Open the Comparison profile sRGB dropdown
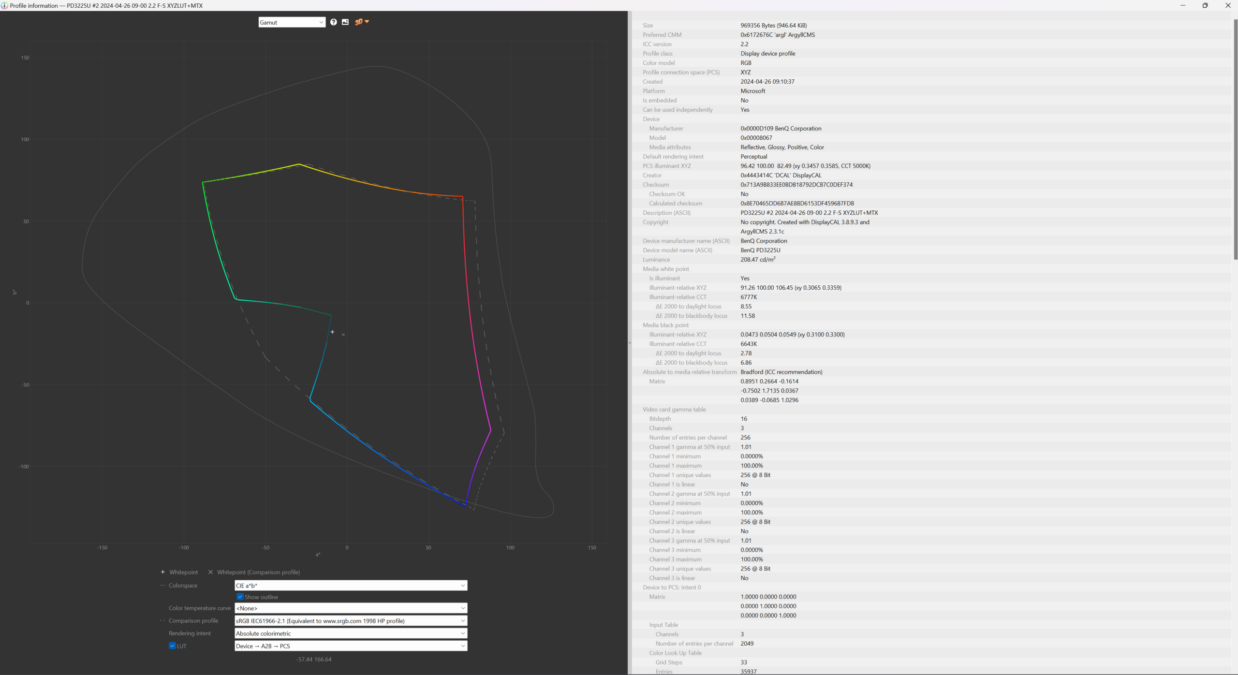 350,621
